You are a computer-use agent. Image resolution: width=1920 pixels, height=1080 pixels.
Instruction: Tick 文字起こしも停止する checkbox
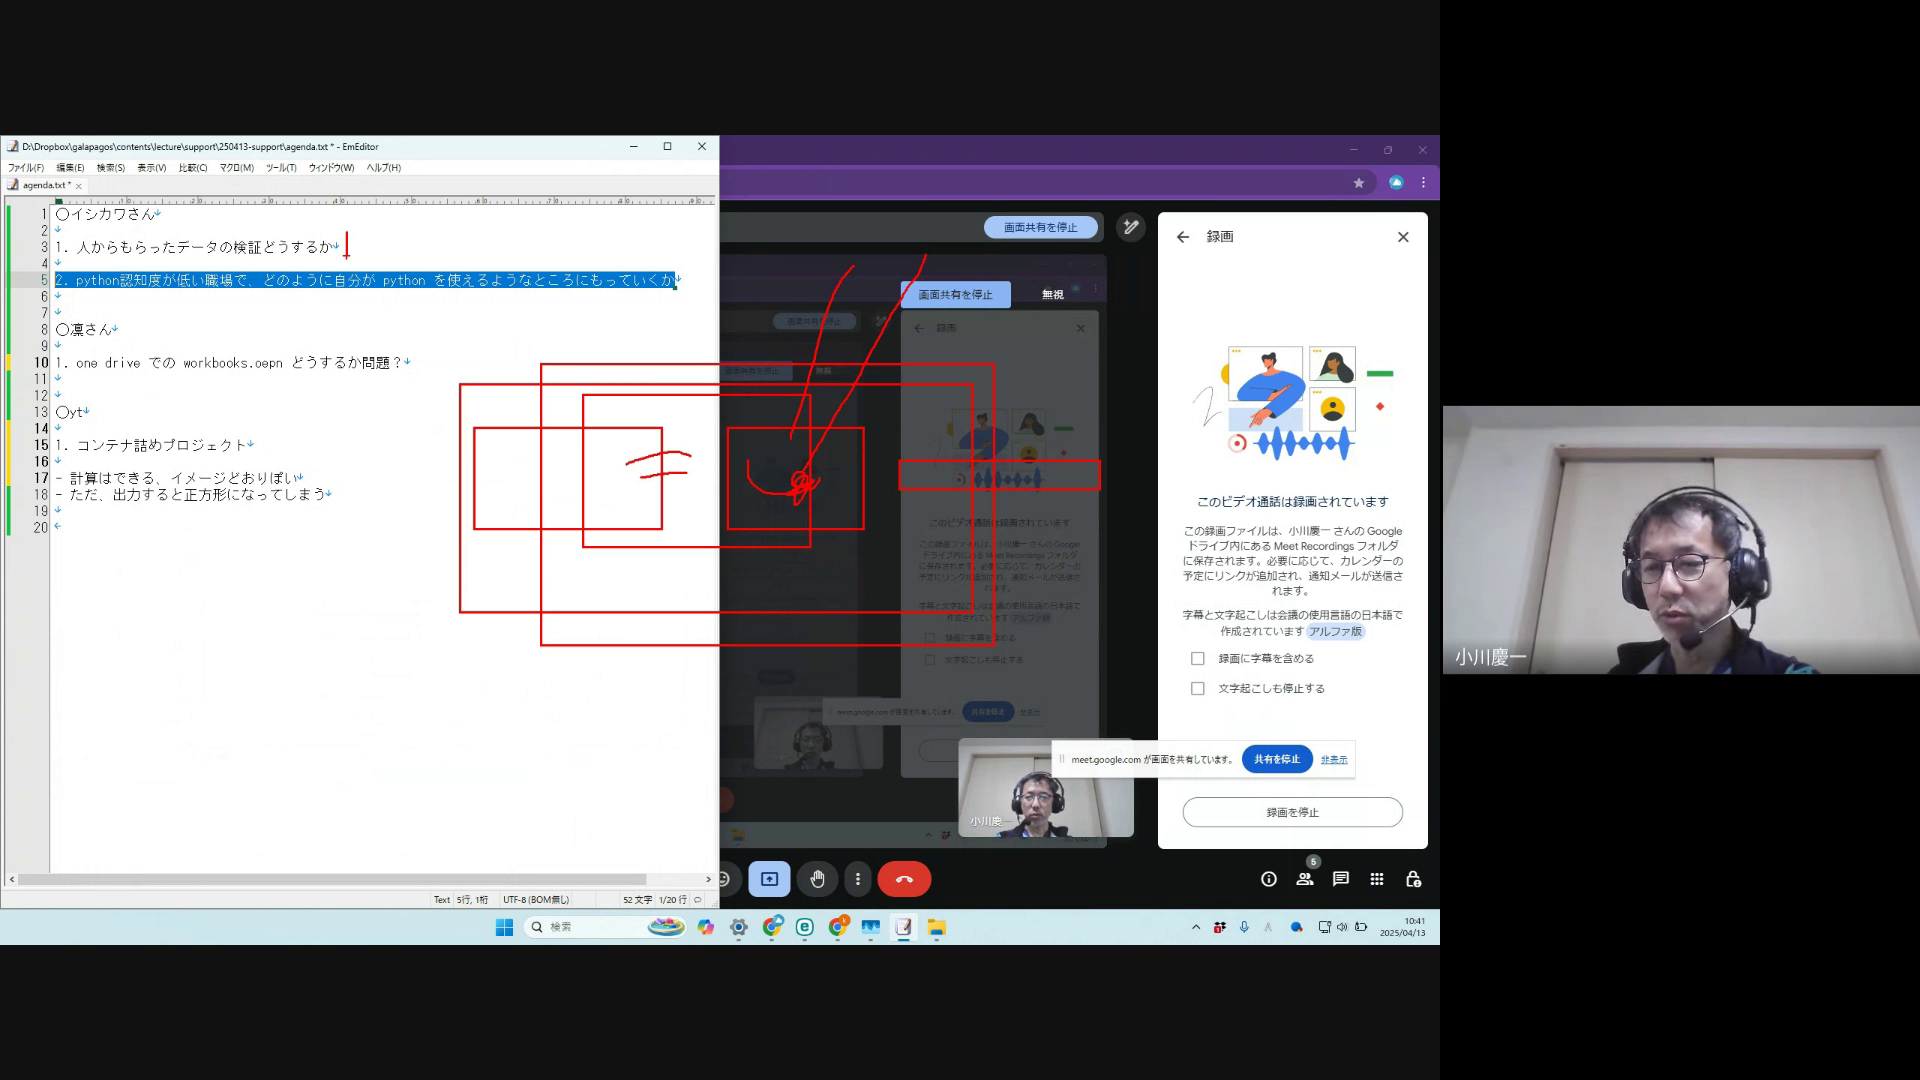coord(1197,688)
